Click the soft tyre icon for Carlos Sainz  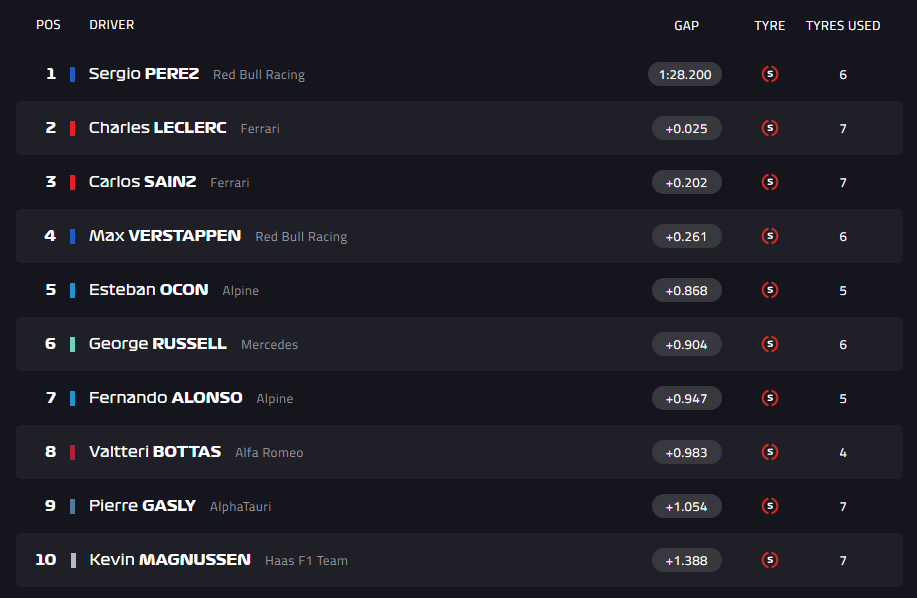(769, 182)
